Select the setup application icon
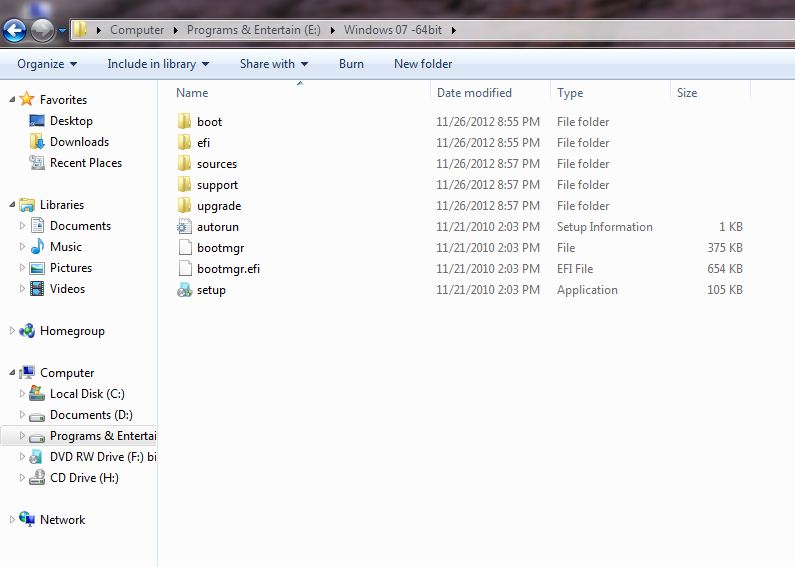Screen dimensions: 795x567 [x=185, y=290]
